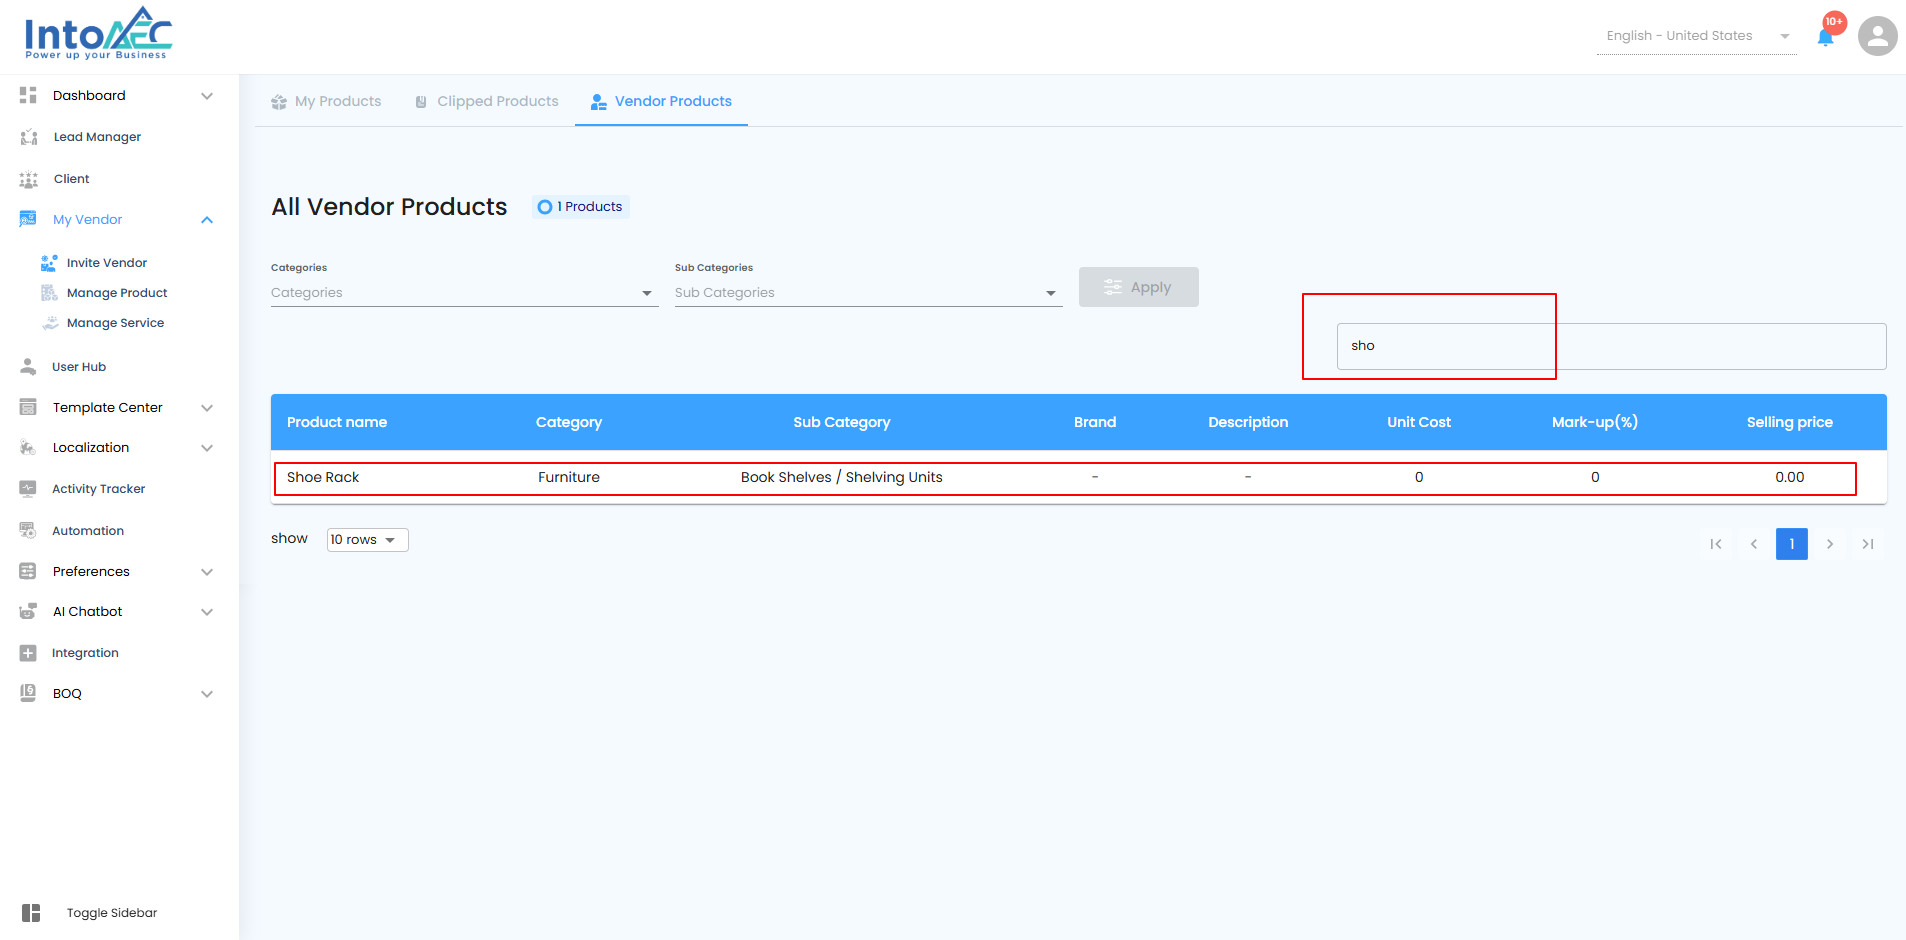Expand the Localization chevron
Image resolution: width=1906 pixels, height=940 pixels.
[x=207, y=448]
